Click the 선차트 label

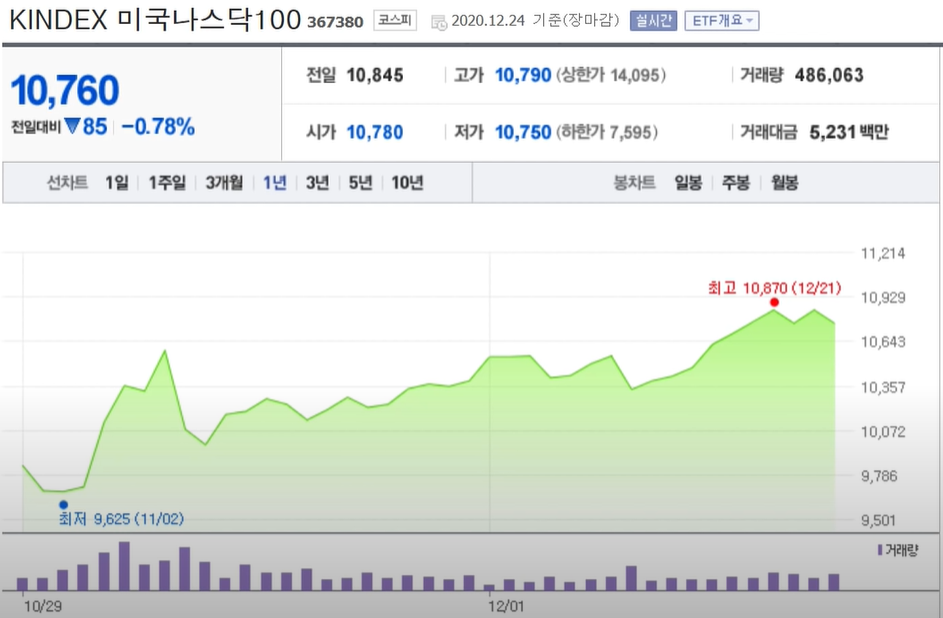[x=67, y=182]
